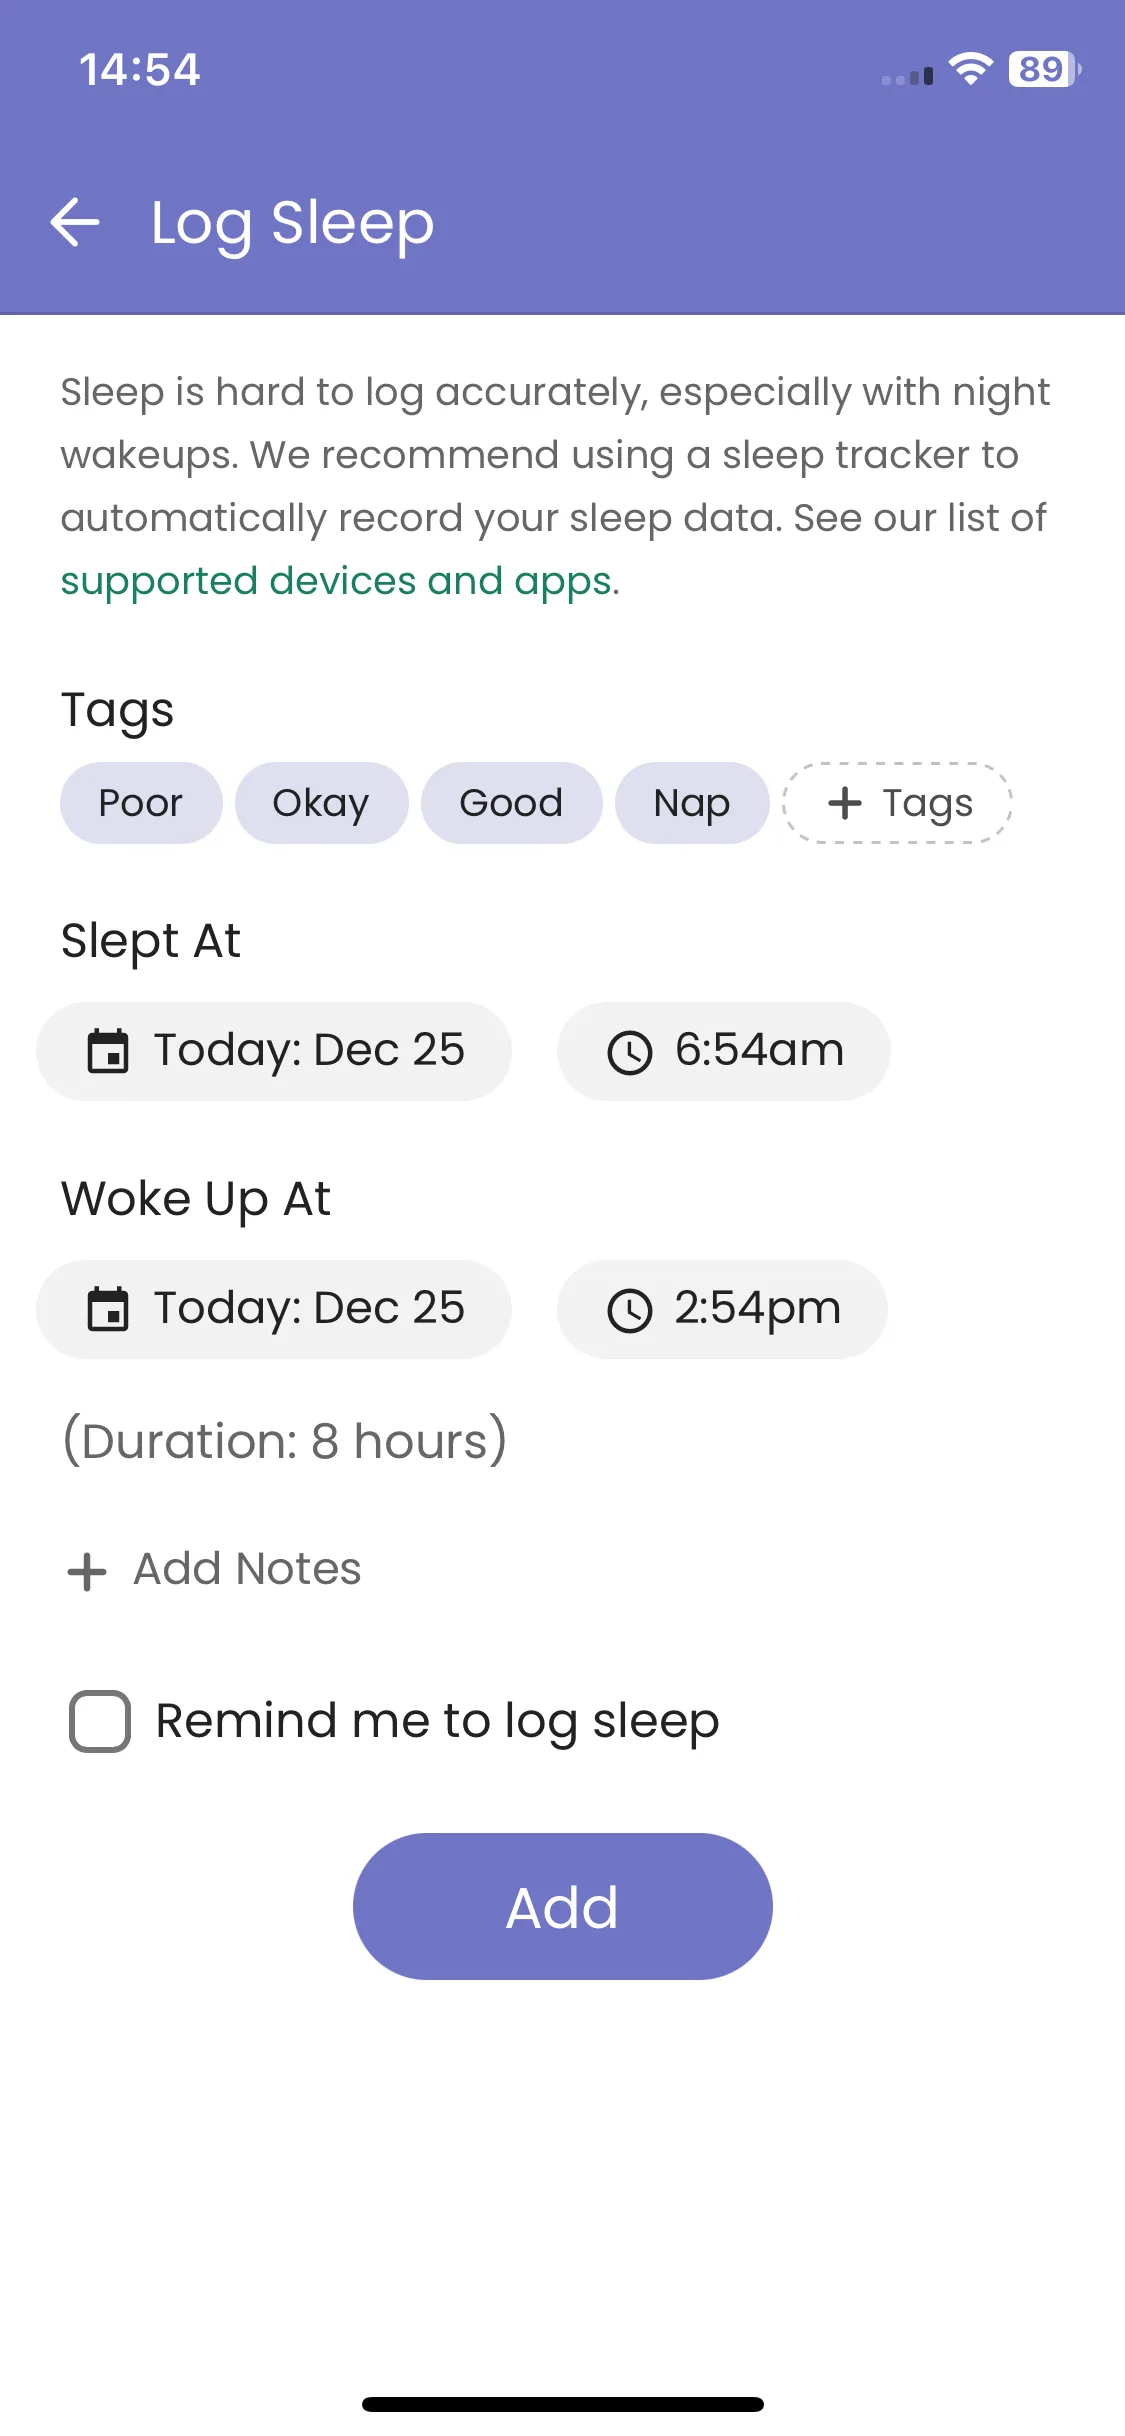Tap the Slept At calendar icon
The image size is (1125, 2436).
click(x=108, y=1051)
